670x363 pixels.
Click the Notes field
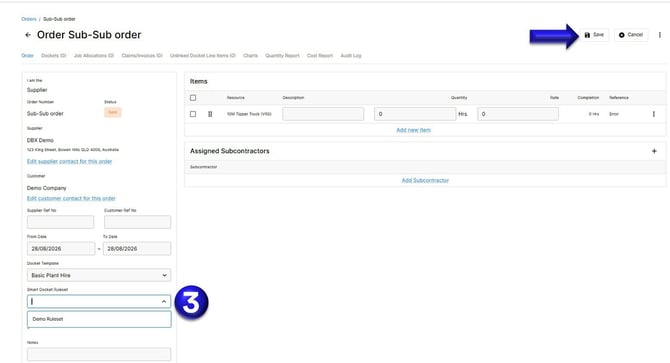(x=99, y=354)
